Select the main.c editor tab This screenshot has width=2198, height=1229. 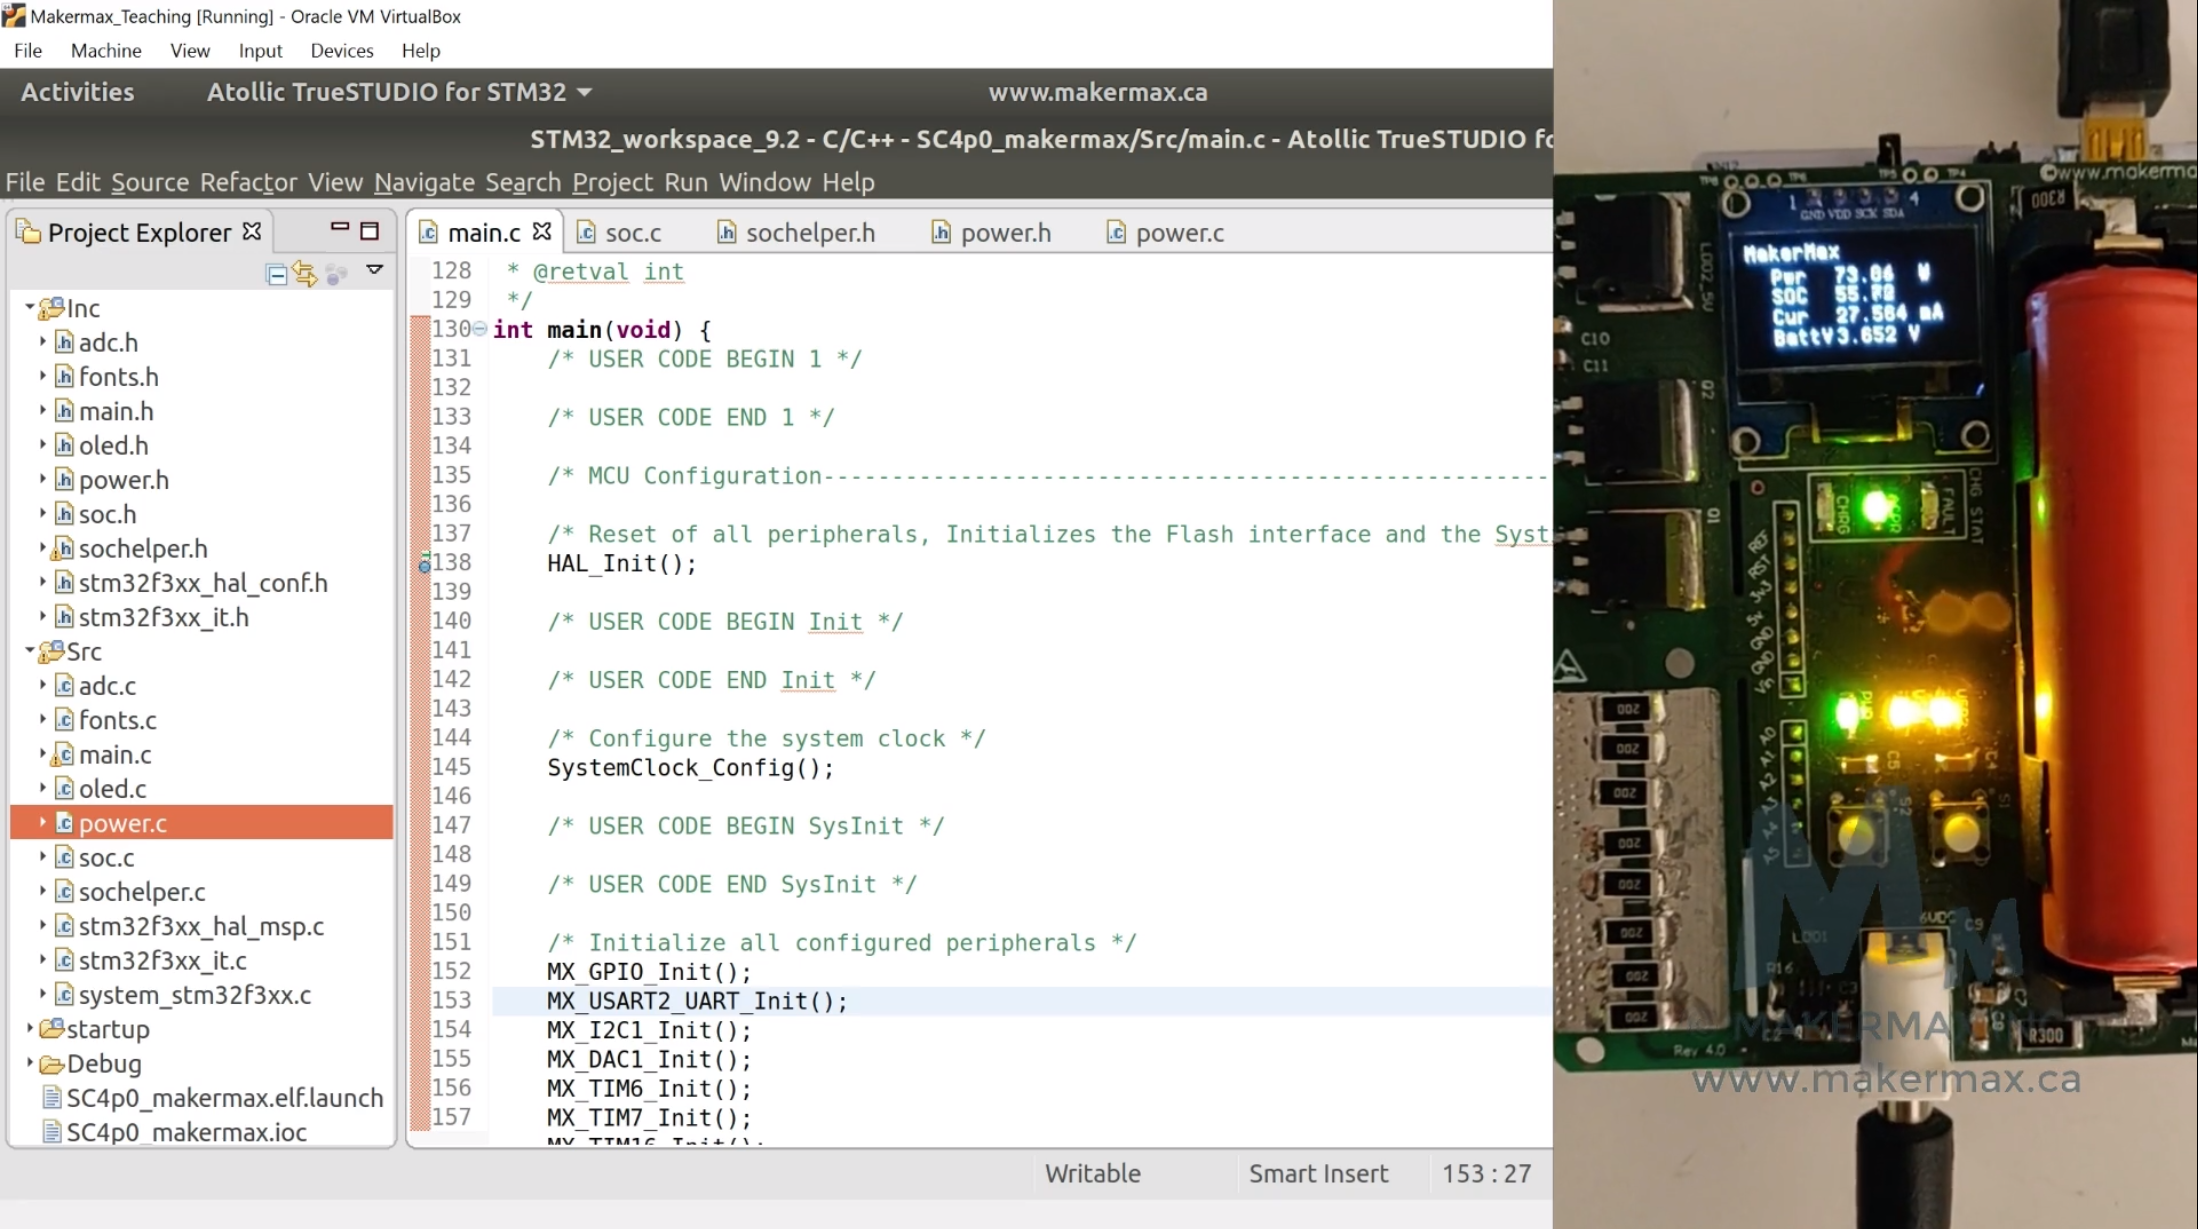point(484,233)
